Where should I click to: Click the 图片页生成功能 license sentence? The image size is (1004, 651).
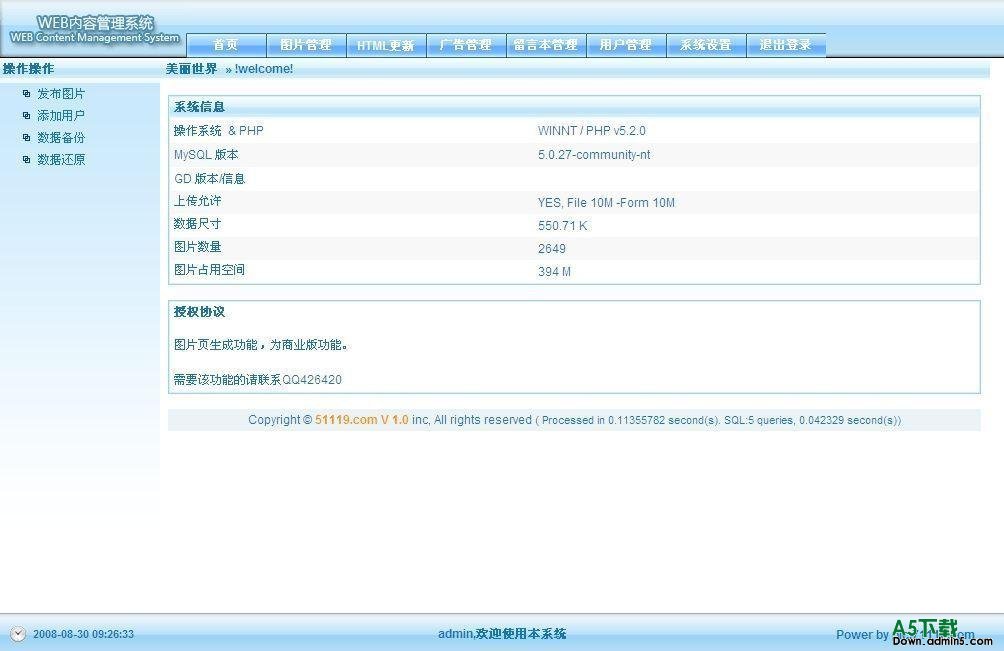pos(262,345)
